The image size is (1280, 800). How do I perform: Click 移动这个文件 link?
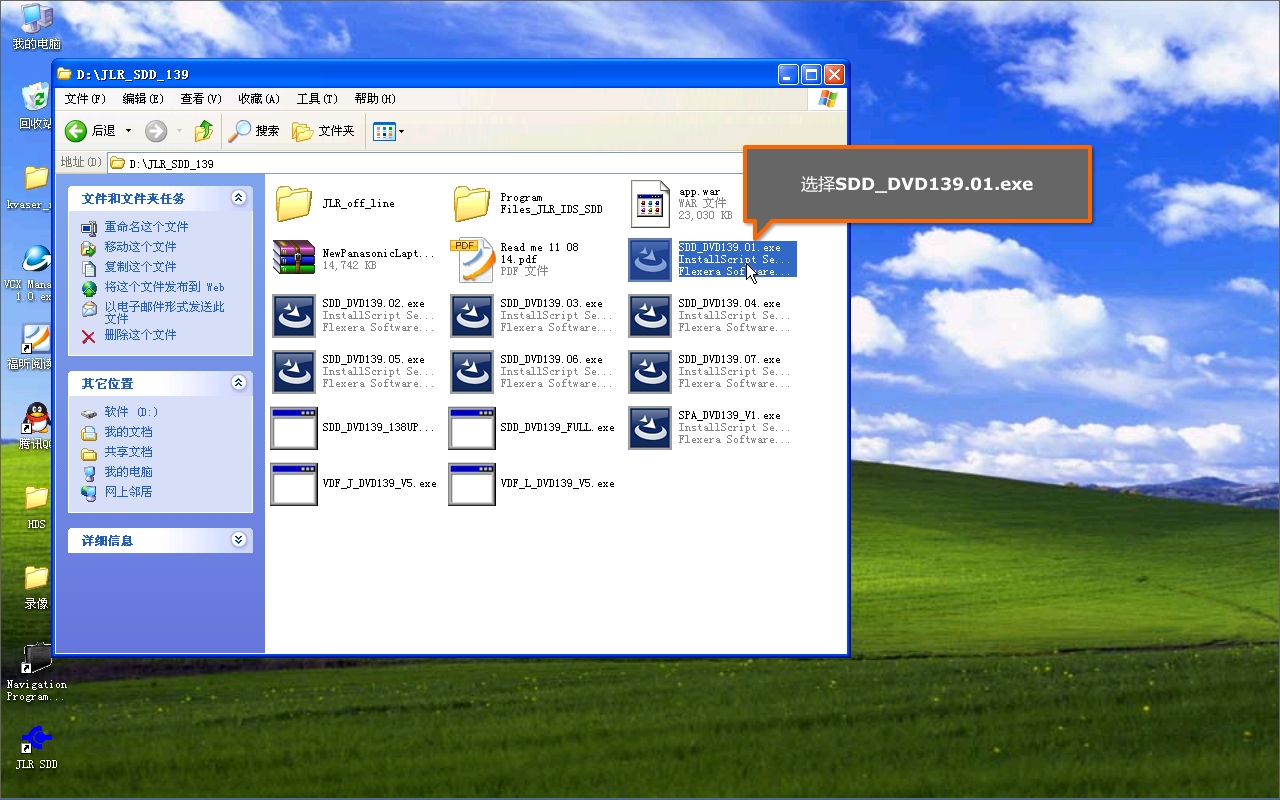point(140,247)
